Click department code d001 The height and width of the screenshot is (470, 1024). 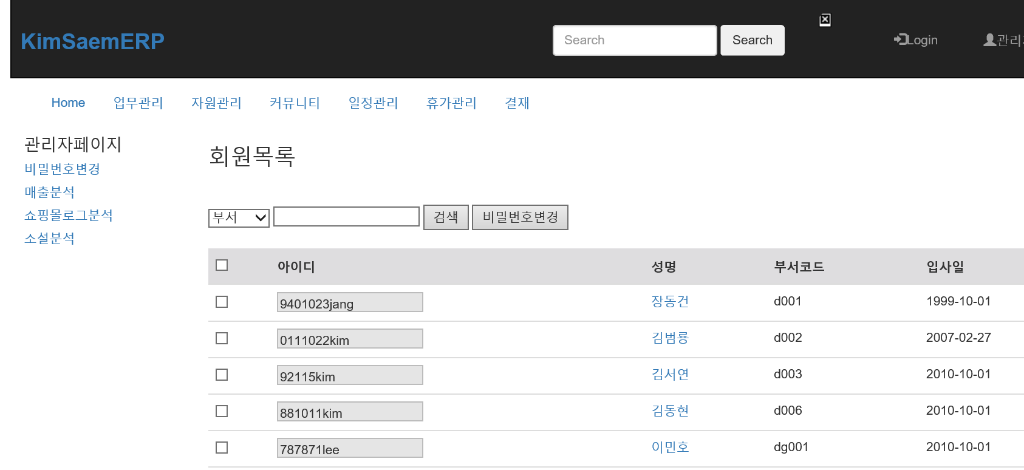click(788, 301)
